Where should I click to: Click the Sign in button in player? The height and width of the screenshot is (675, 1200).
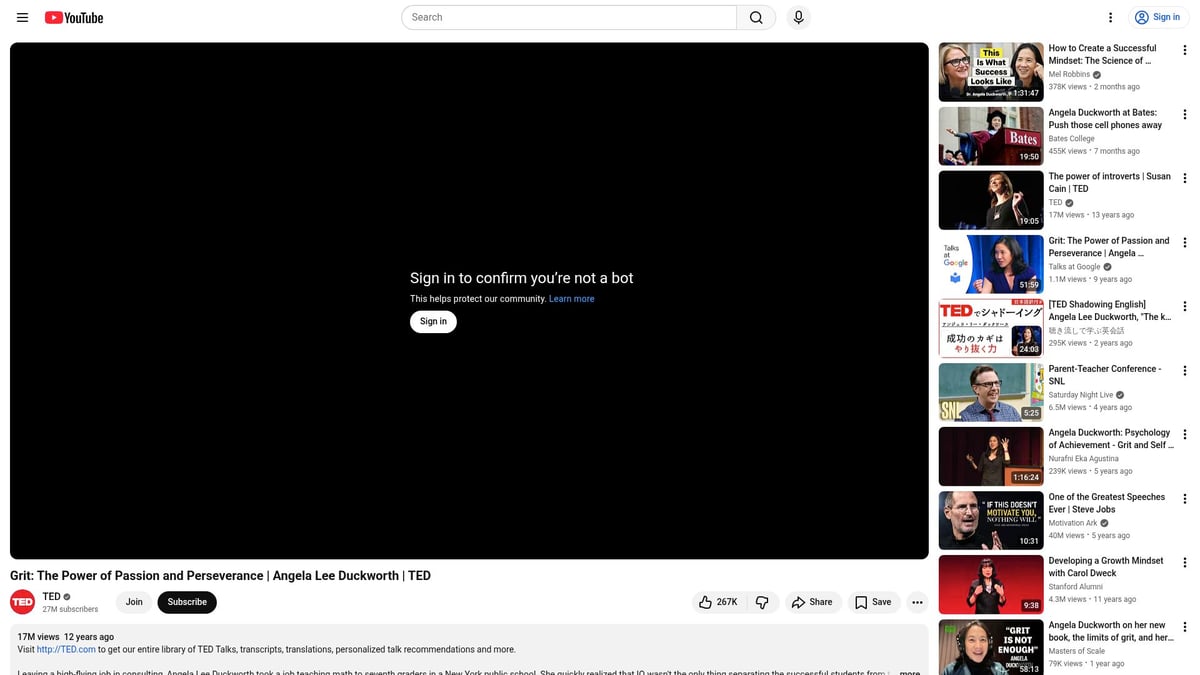(x=433, y=321)
